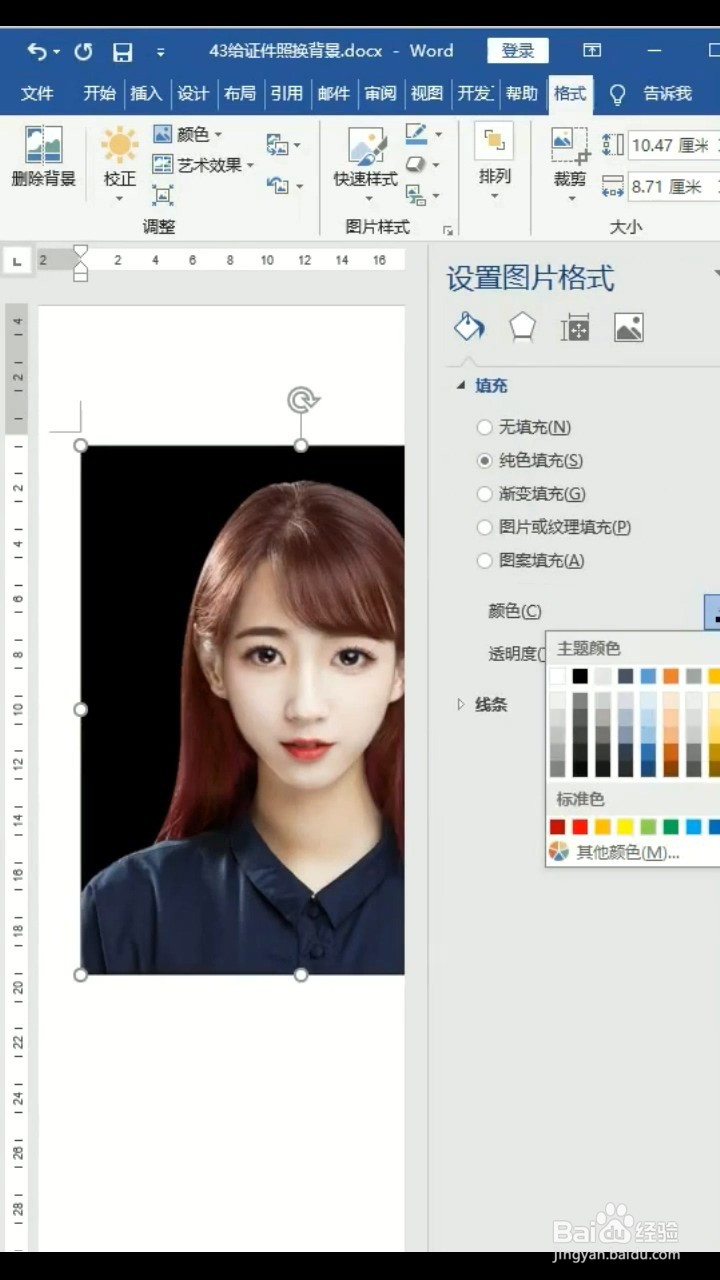The width and height of the screenshot is (720, 1280).
Task: Click the rotation handle above the photo
Action: coord(302,401)
